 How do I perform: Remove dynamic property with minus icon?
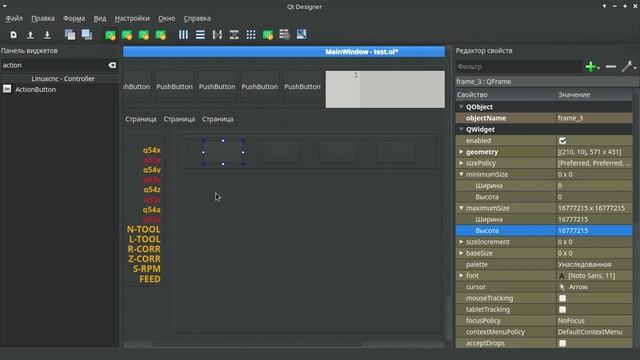point(611,67)
